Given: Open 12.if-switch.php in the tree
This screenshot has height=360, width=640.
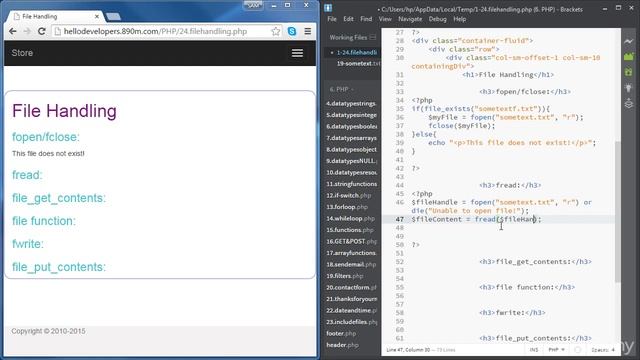Looking at the screenshot, I should coord(349,196).
